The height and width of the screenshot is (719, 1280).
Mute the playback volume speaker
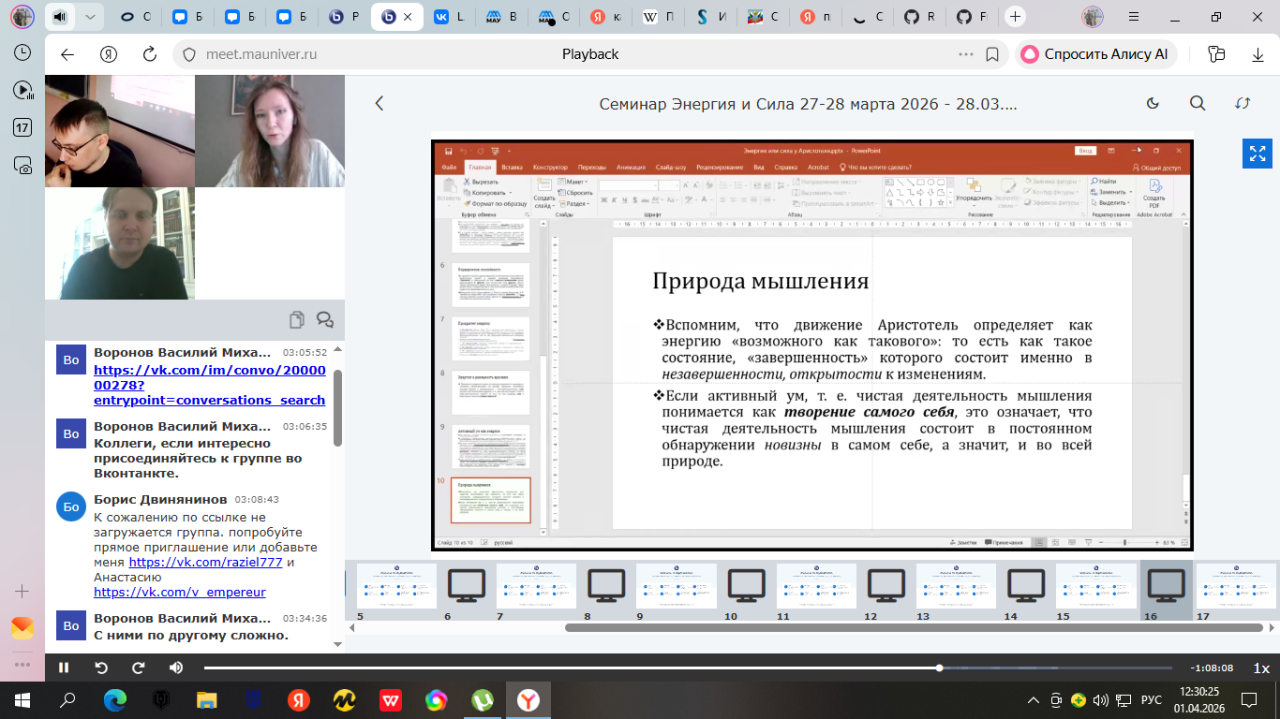(176, 668)
